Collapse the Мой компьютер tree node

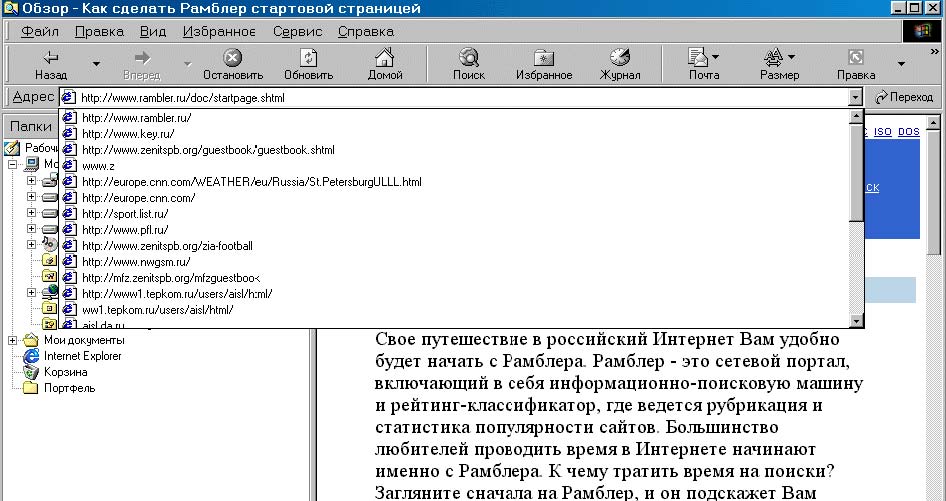(12, 164)
